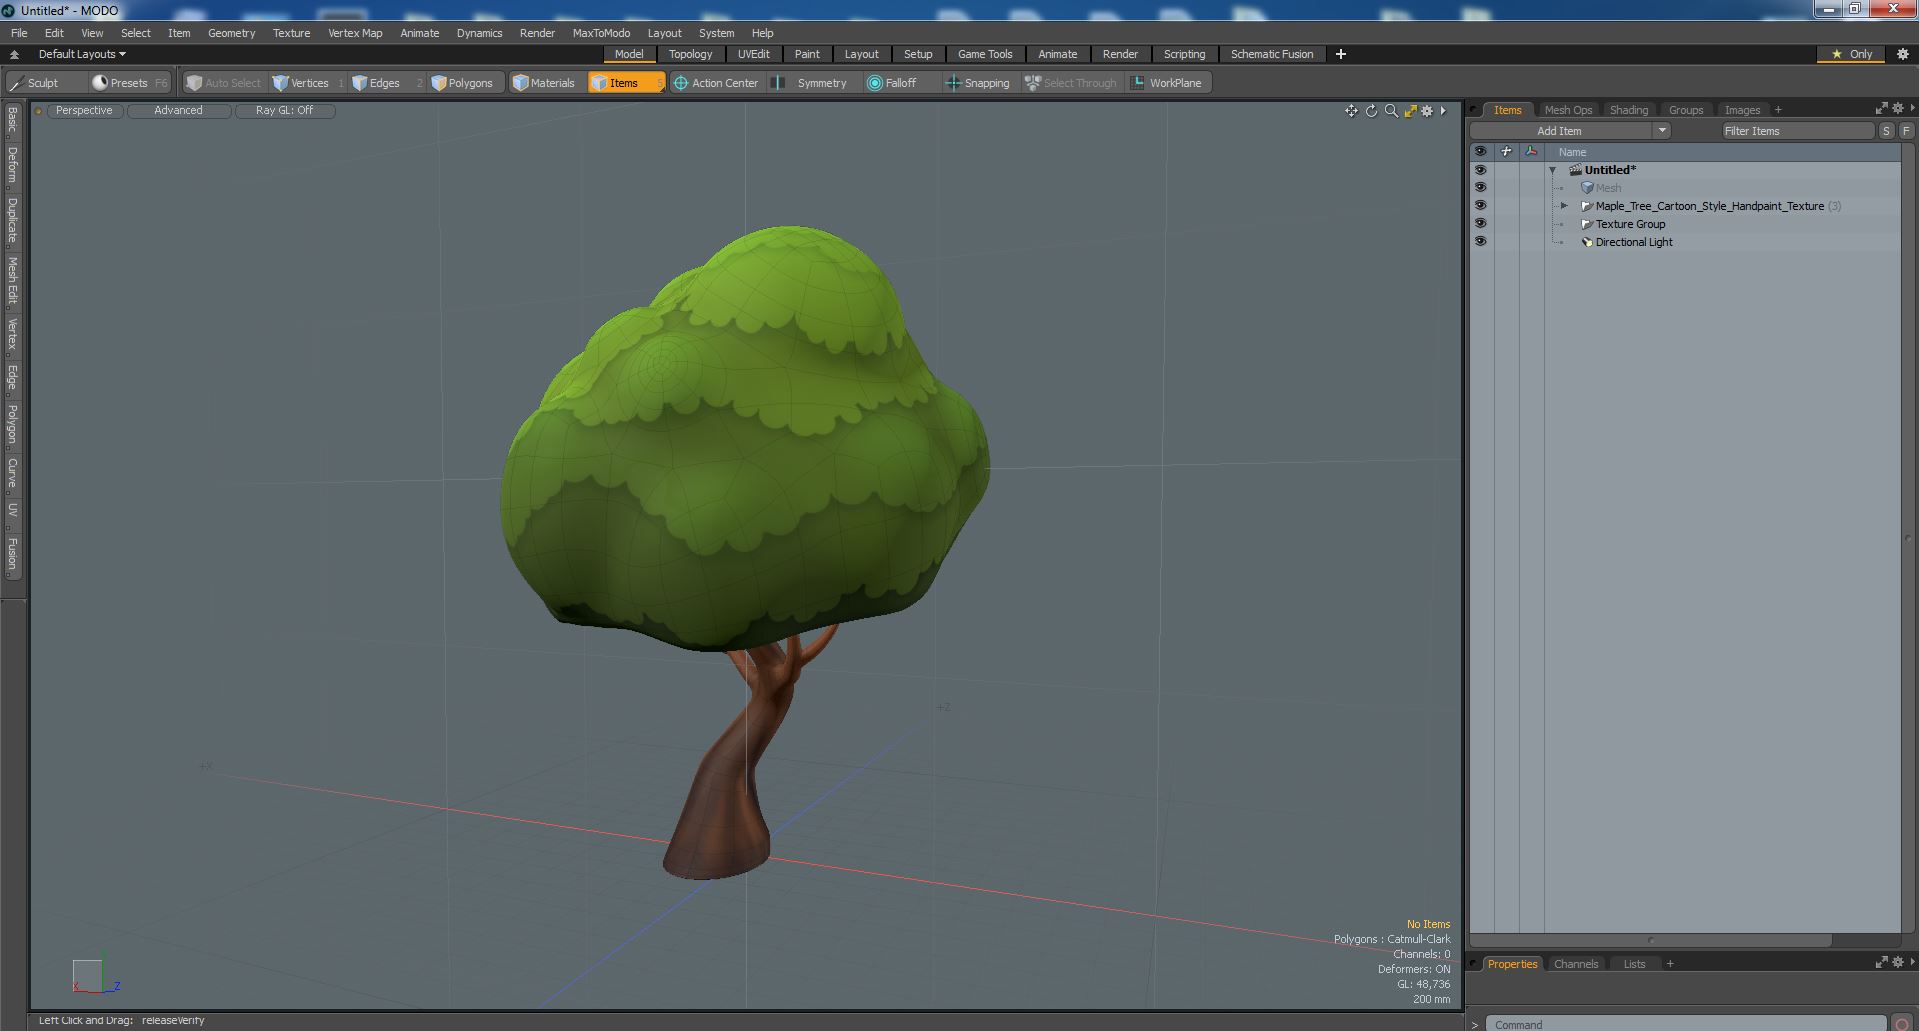Click the Directional Light item icon
Image resolution: width=1919 pixels, height=1031 pixels.
point(1587,242)
